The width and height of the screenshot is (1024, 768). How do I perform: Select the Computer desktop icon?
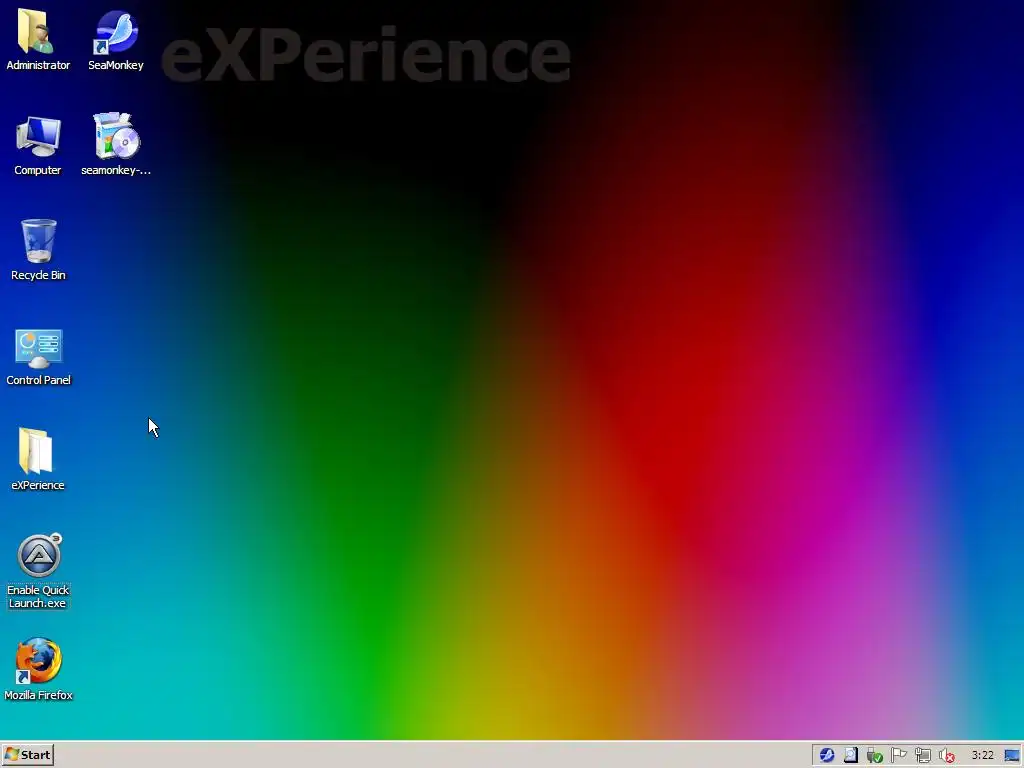tap(38, 145)
